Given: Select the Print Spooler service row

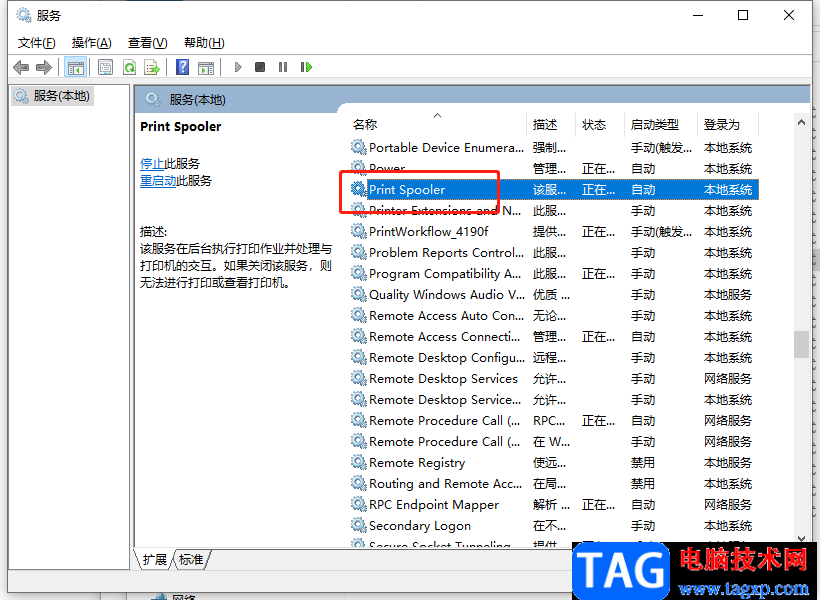Looking at the screenshot, I should (x=554, y=189).
